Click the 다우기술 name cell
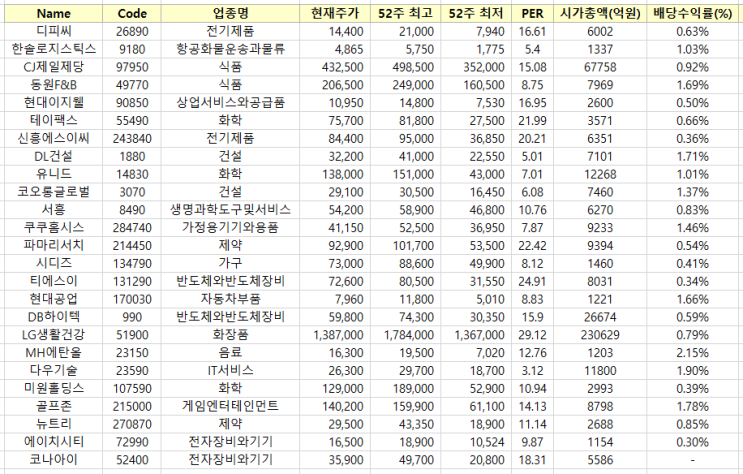743x474 pixels. coord(54,371)
